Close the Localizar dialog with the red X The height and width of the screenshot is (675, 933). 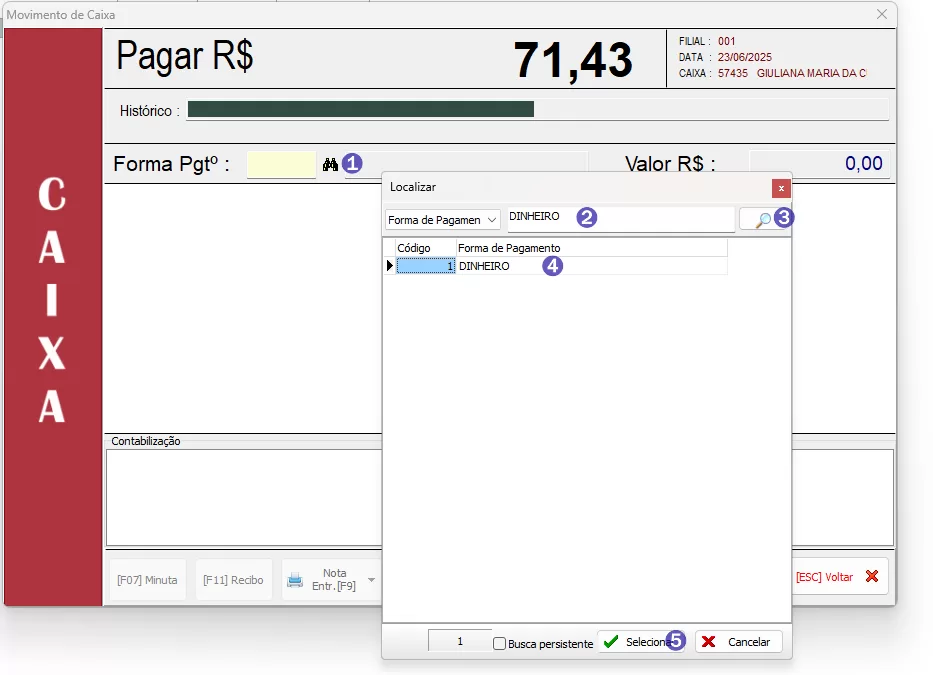(781, 188)
